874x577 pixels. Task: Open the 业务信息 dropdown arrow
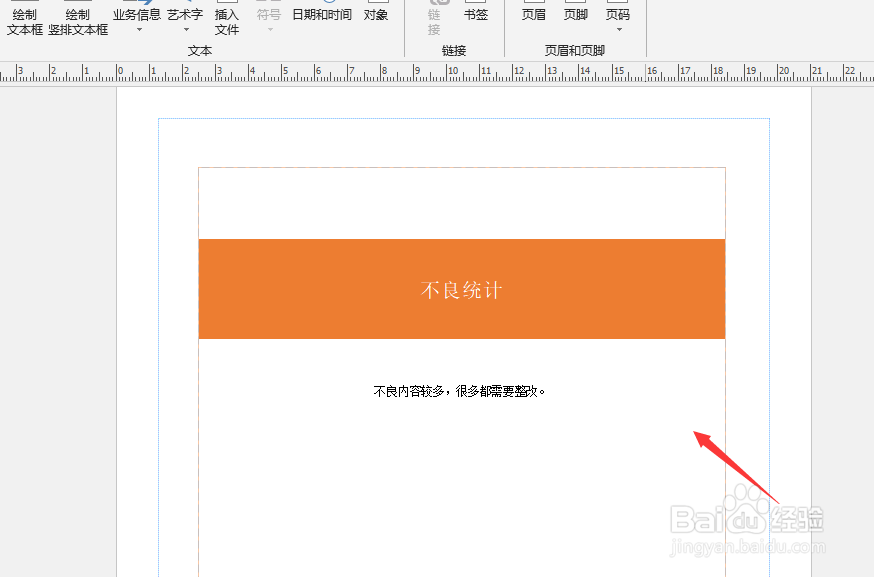tap(140, 28)
